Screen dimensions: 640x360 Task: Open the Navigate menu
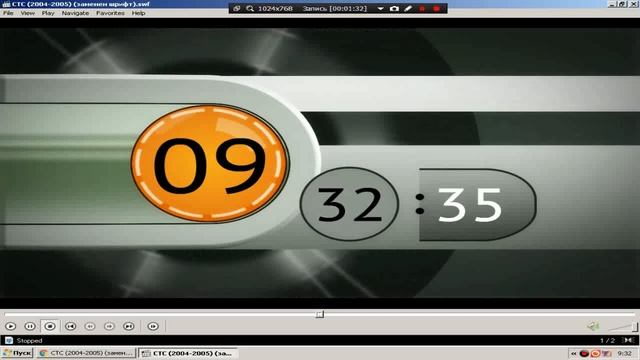click(75, 13)
